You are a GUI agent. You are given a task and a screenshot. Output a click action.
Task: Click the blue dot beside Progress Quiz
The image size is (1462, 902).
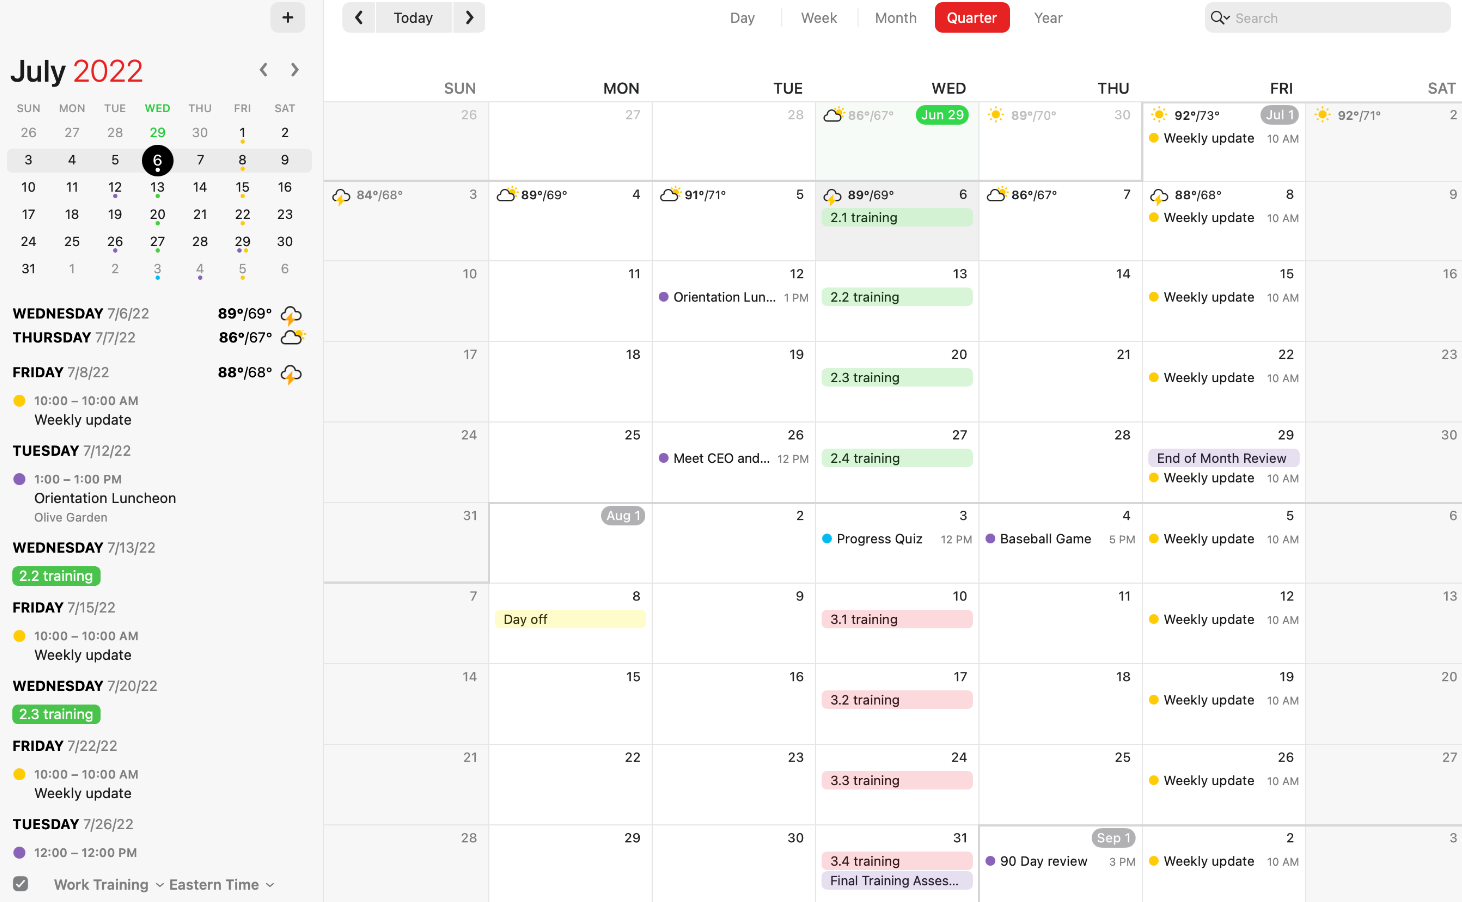(x=829, y=538)
